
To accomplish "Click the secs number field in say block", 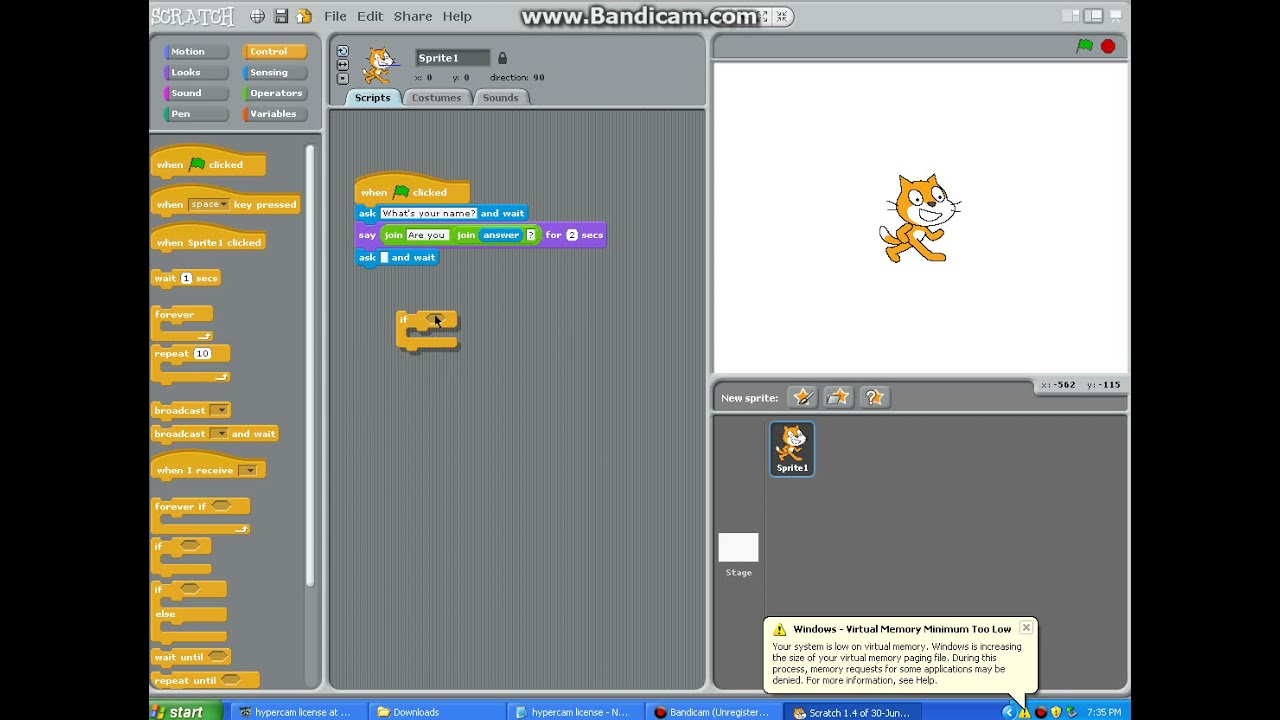I will pos(572,235).
